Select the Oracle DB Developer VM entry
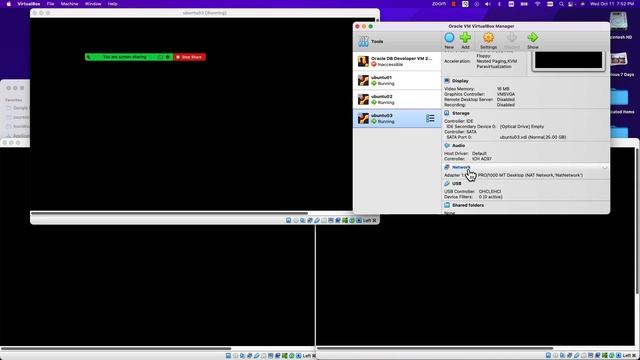 pyautogui.click(x=397, y=61)
